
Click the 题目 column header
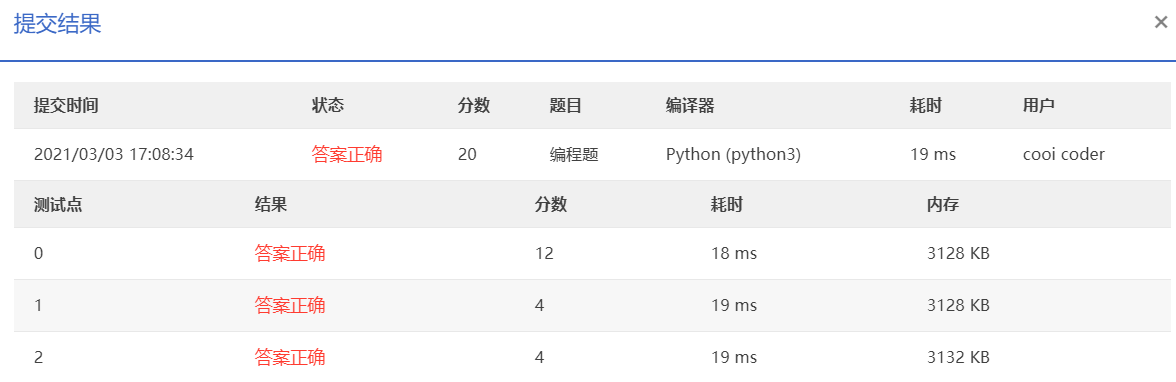pos(566,106)
